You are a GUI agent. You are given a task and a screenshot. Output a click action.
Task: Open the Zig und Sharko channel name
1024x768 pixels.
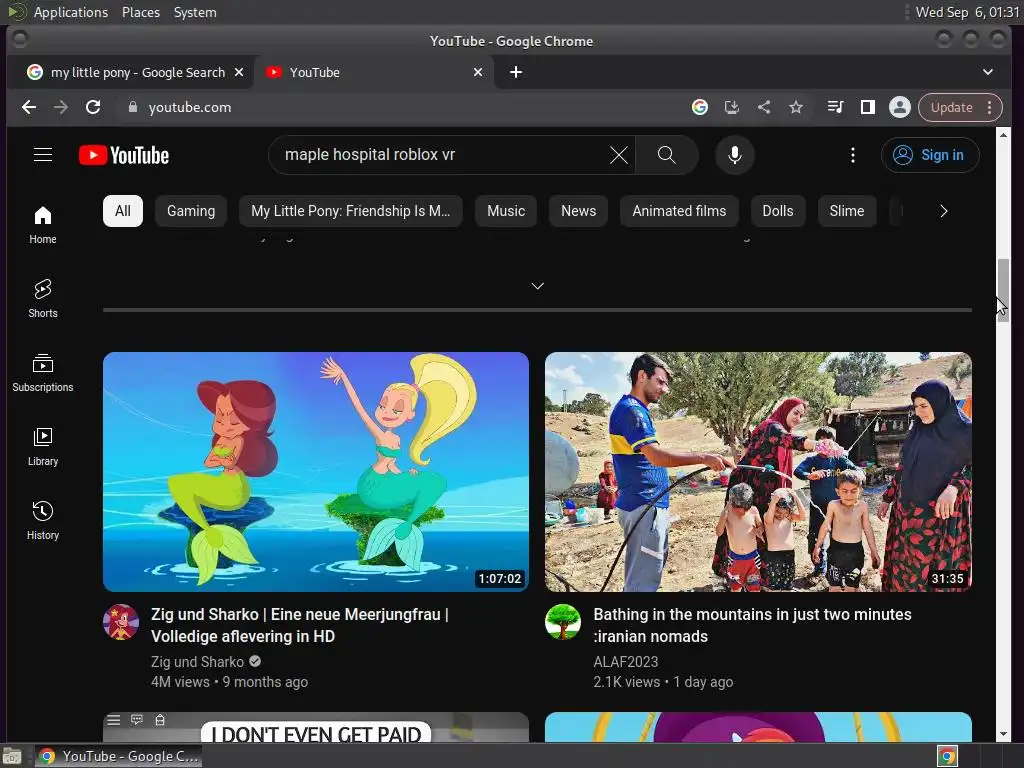197,662
